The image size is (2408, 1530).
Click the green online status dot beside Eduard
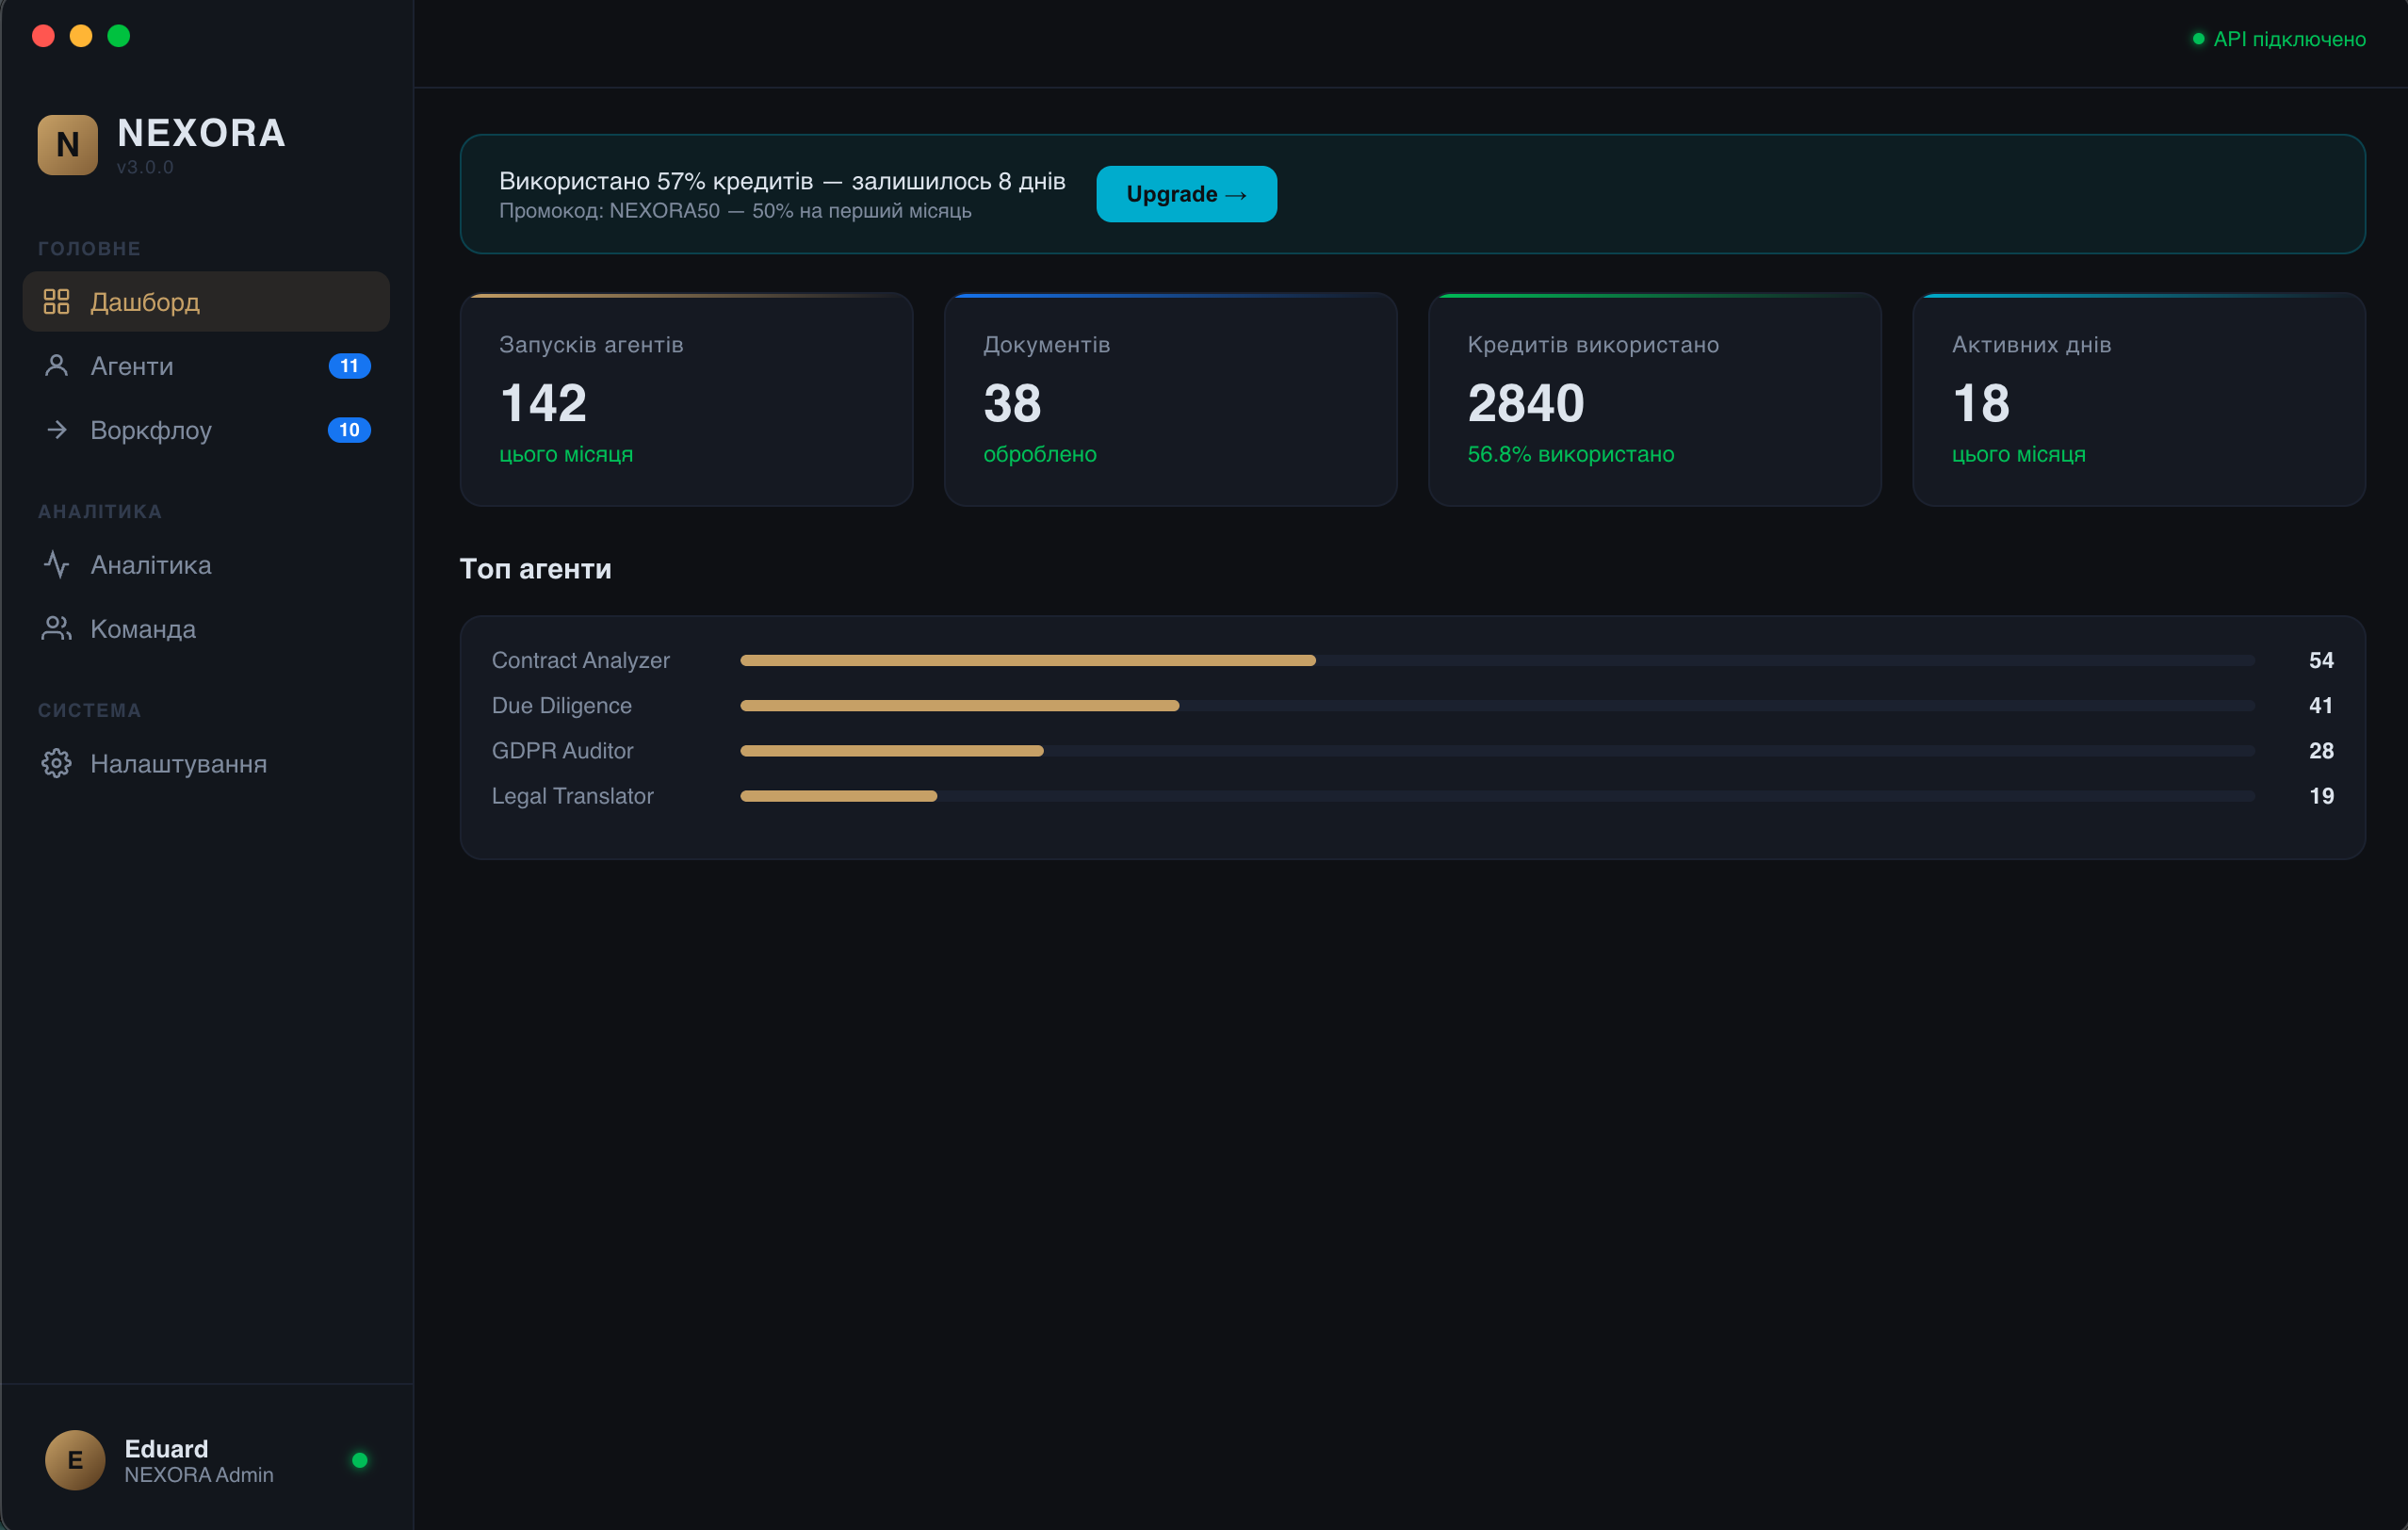pyautogui.click(x=360, y=1460)
